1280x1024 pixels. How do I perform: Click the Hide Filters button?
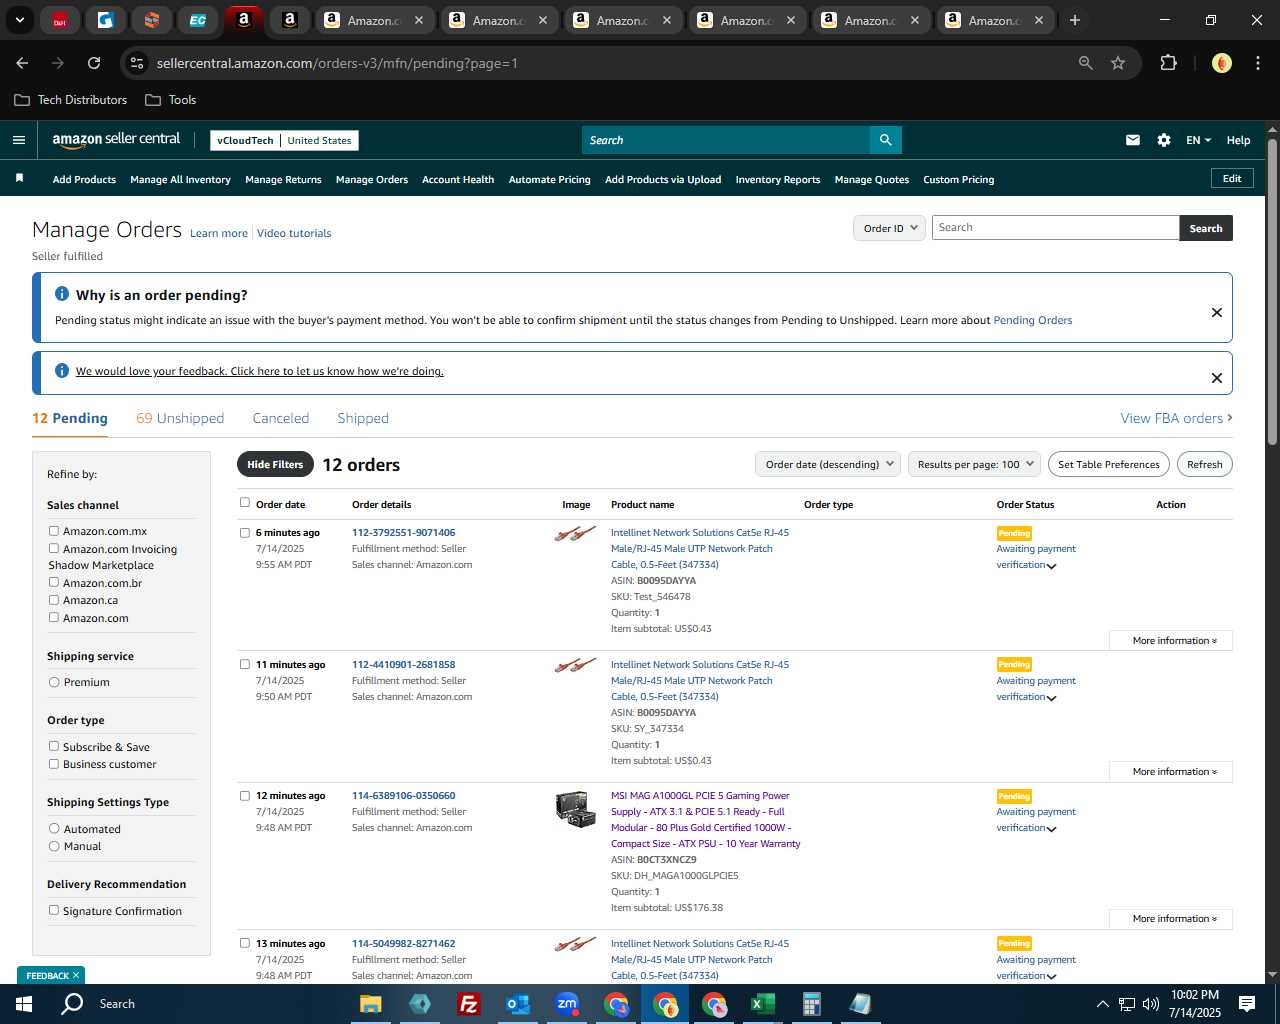click(275, 464)
